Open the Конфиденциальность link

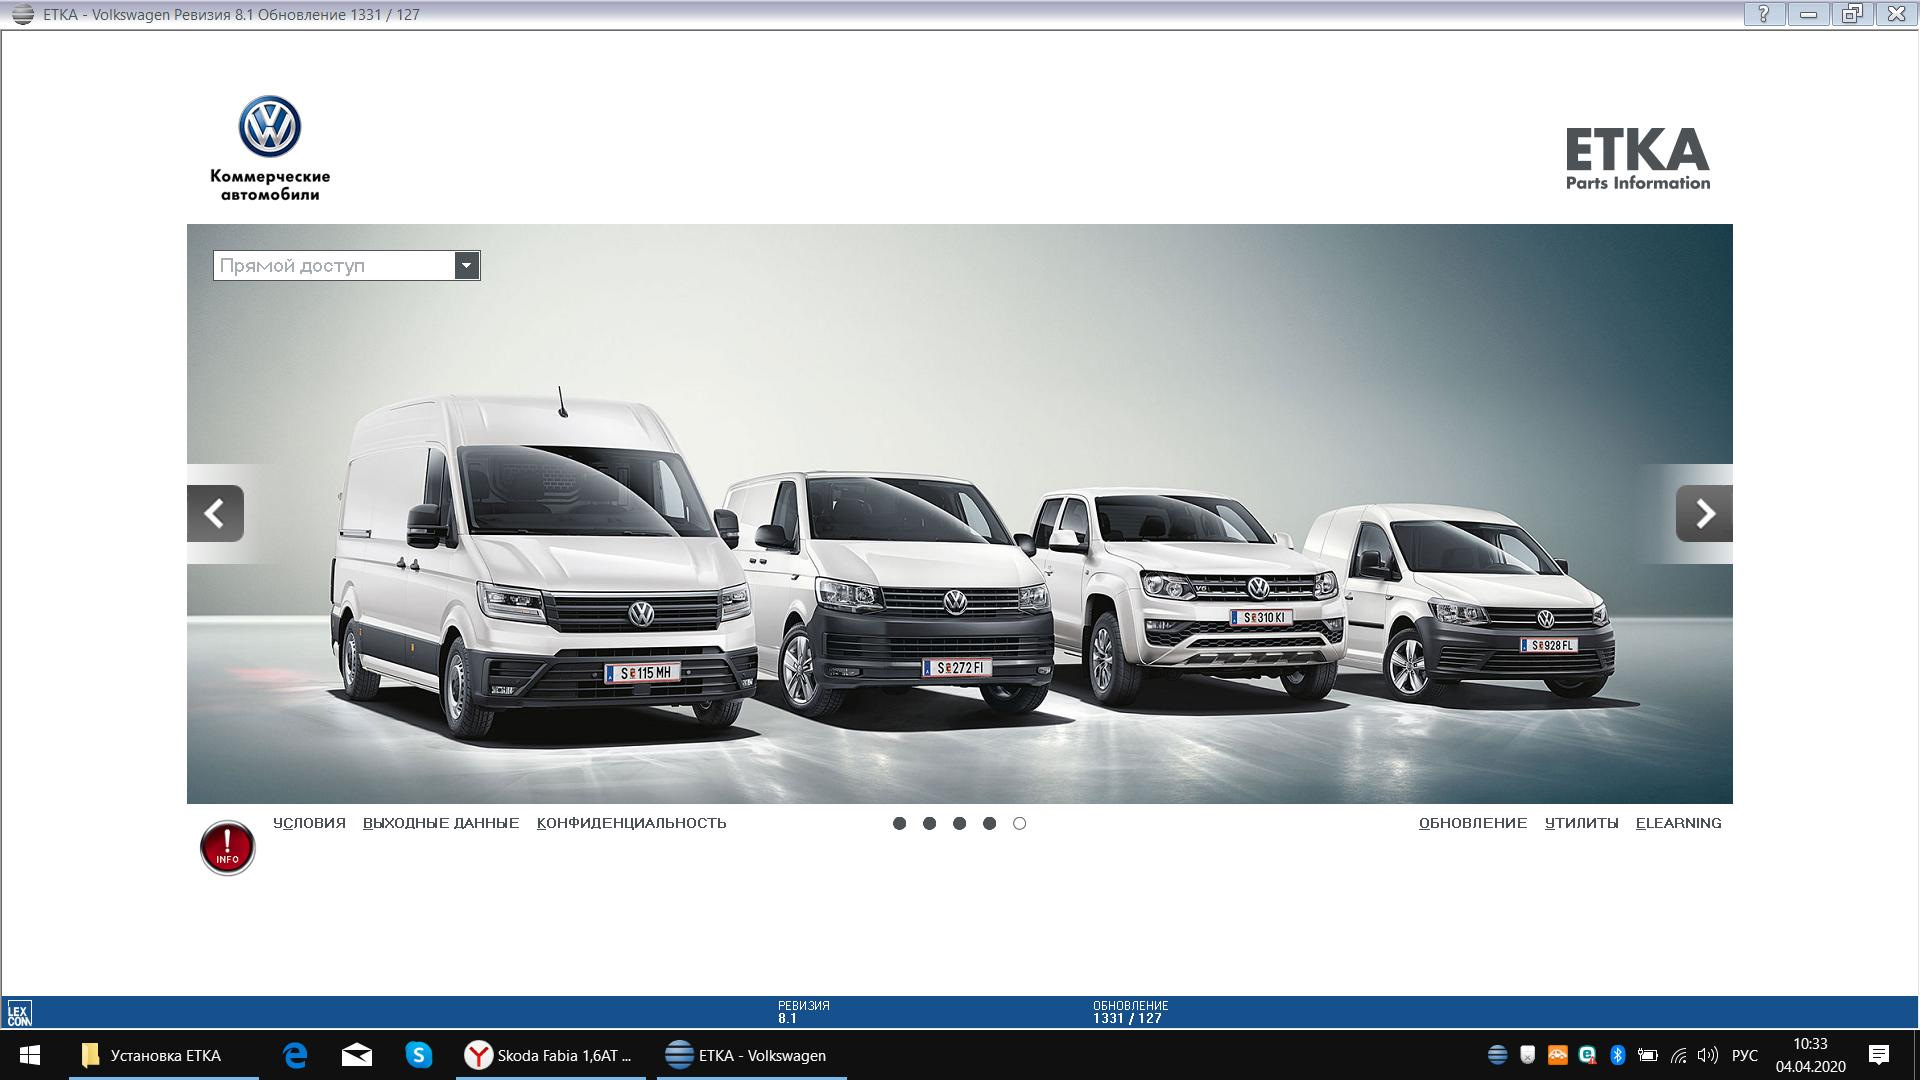(x=631, y=823)
